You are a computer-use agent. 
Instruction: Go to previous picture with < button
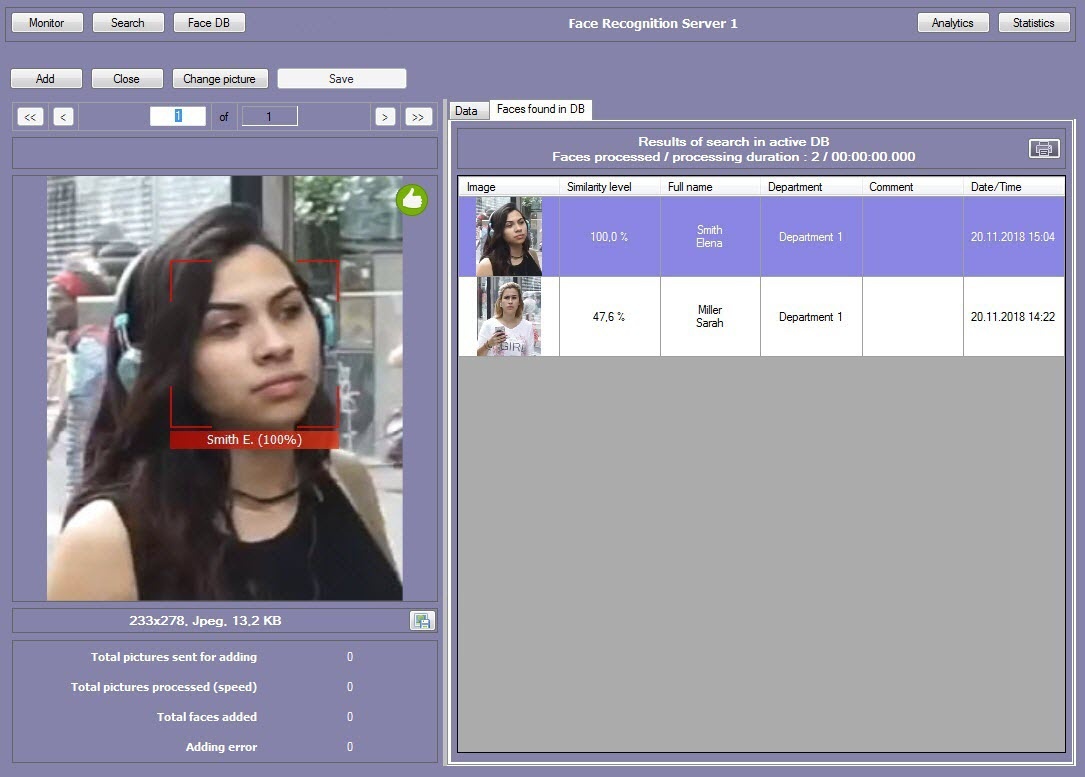click(x=63, y=117)
